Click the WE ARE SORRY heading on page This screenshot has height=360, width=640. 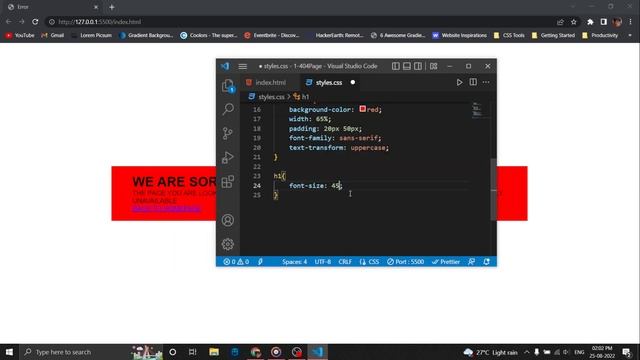(x=174, y=182)
